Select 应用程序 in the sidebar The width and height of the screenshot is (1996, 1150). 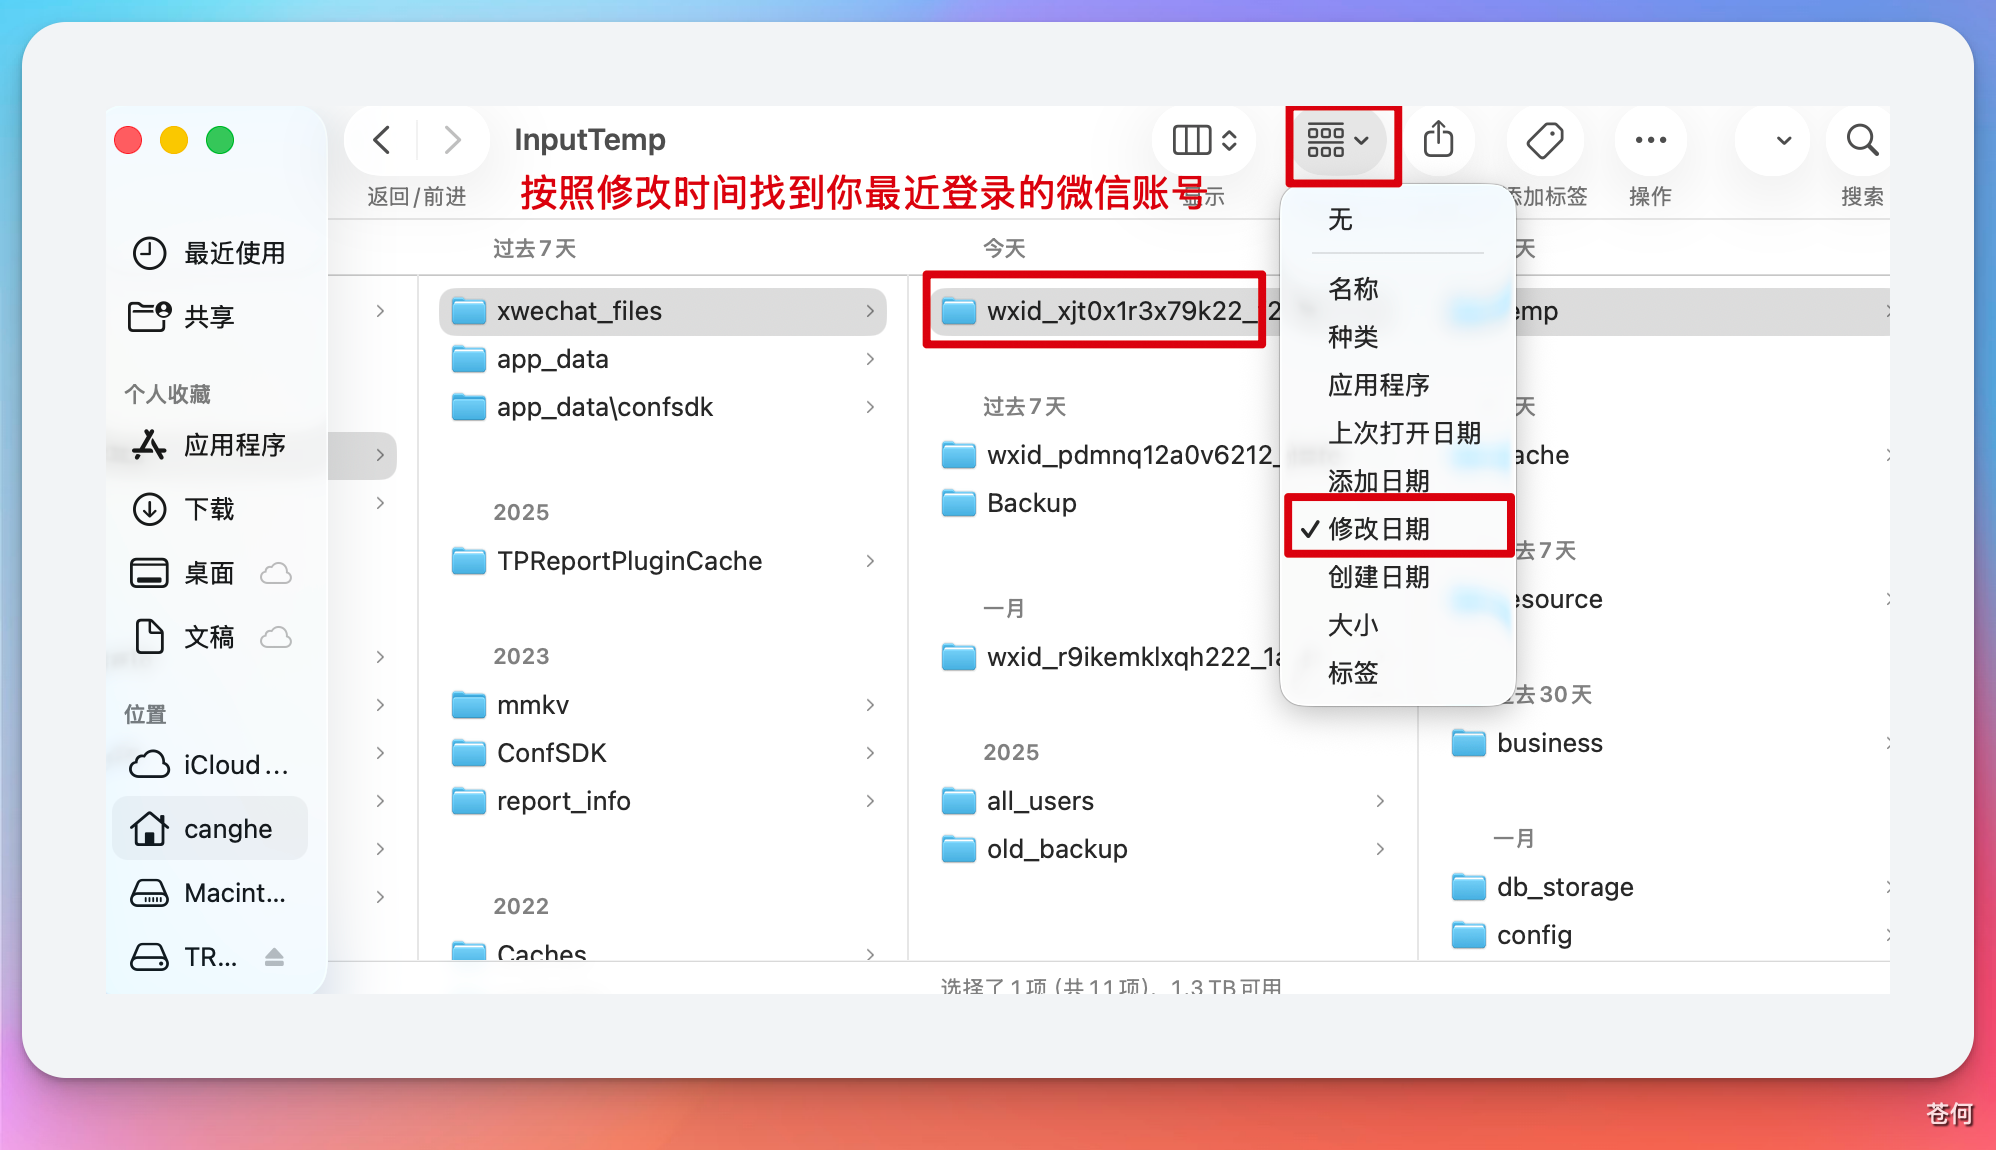coord(208,445)
